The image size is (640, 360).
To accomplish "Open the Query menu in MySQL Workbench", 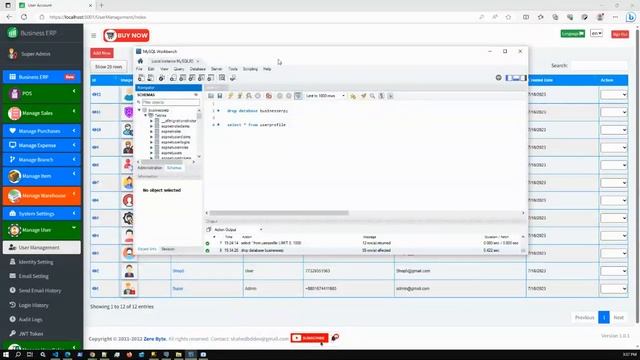I will 179,69.
